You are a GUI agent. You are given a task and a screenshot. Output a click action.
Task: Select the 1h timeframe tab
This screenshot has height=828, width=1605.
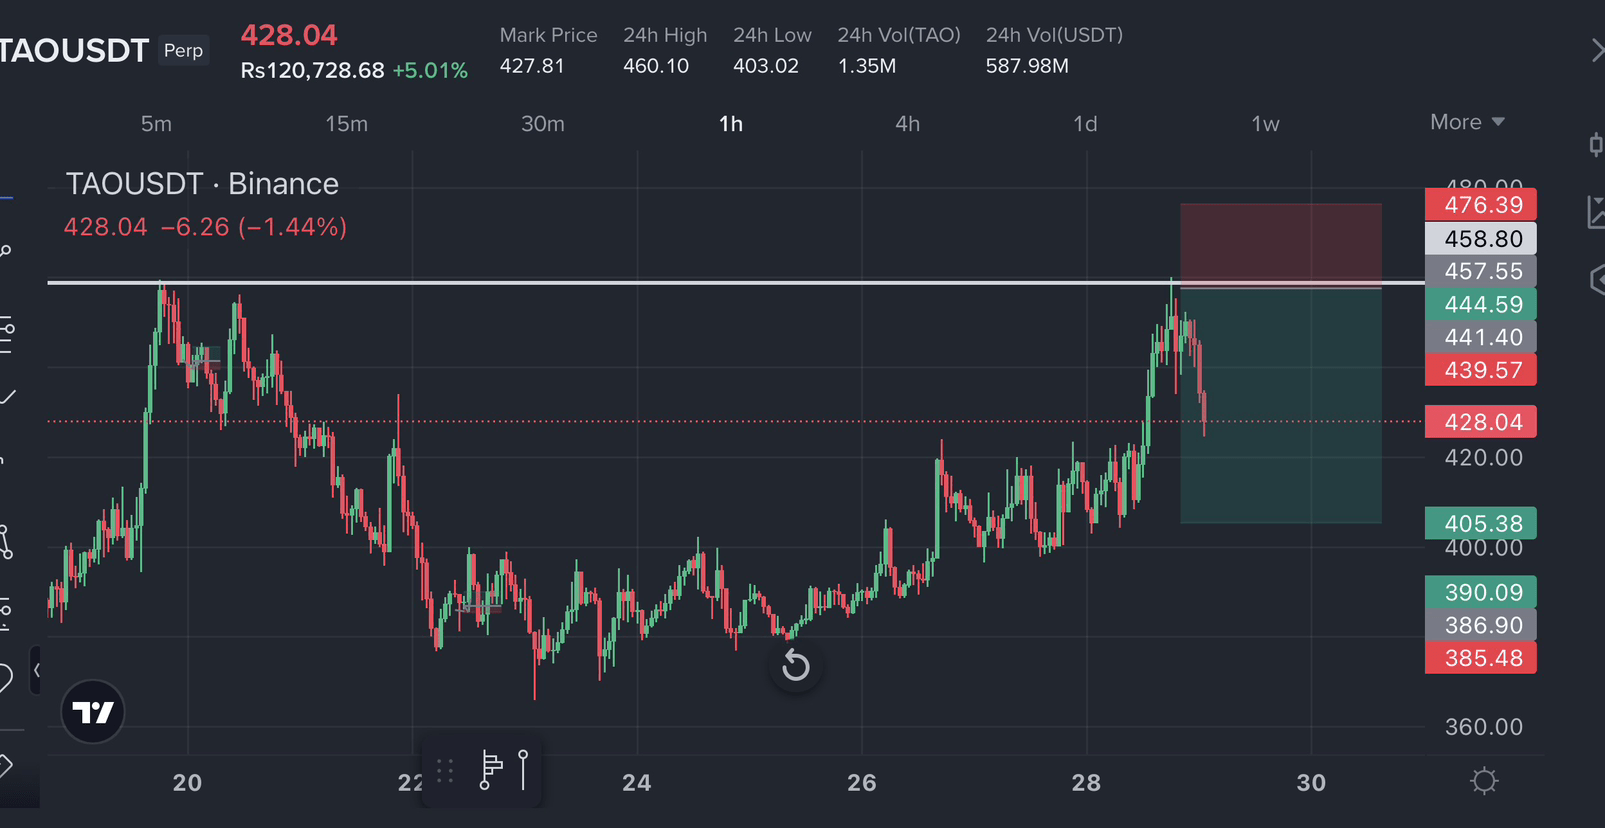[731, 124]
